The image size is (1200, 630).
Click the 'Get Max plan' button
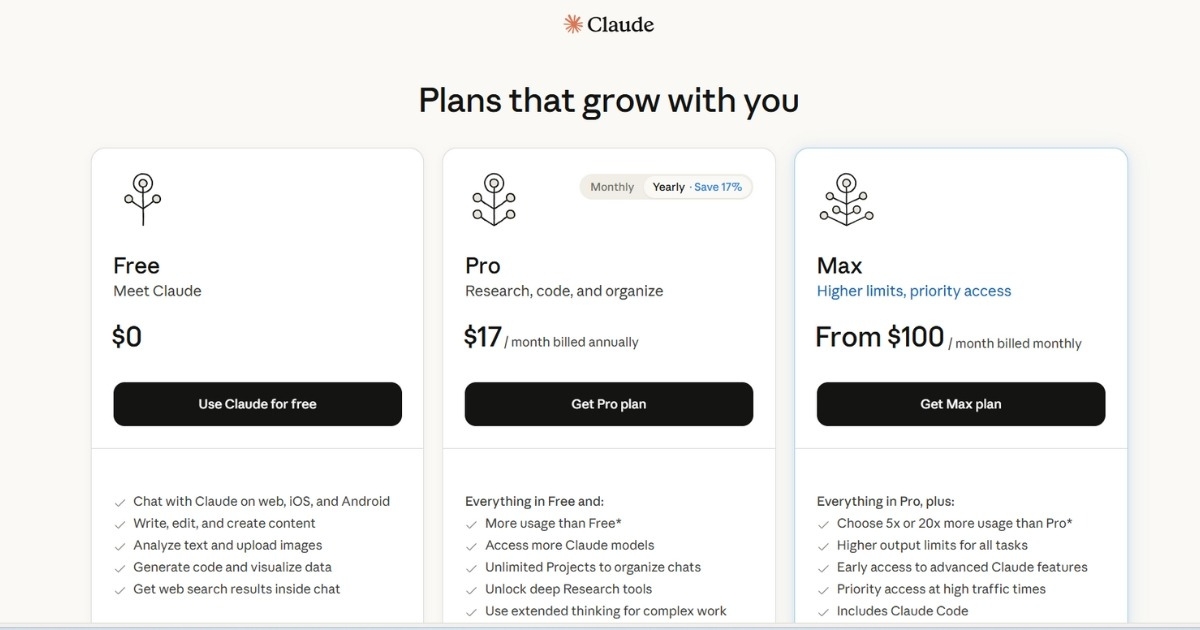pos(960,404)
